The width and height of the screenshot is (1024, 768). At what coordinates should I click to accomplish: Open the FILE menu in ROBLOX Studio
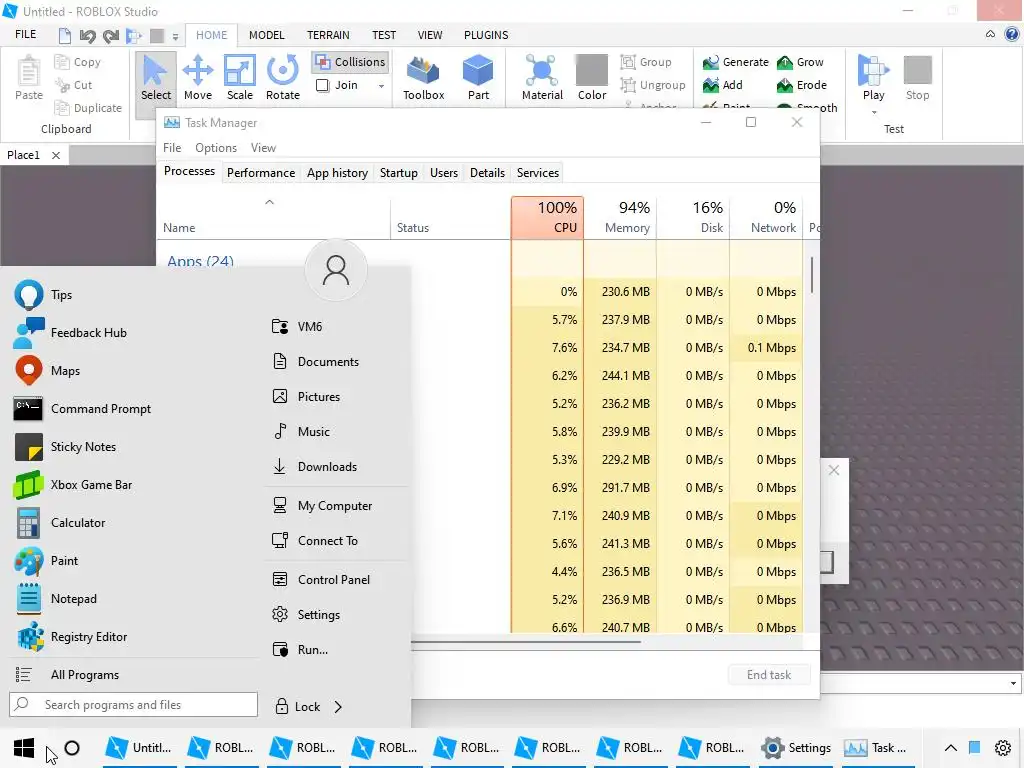[25, 34]
